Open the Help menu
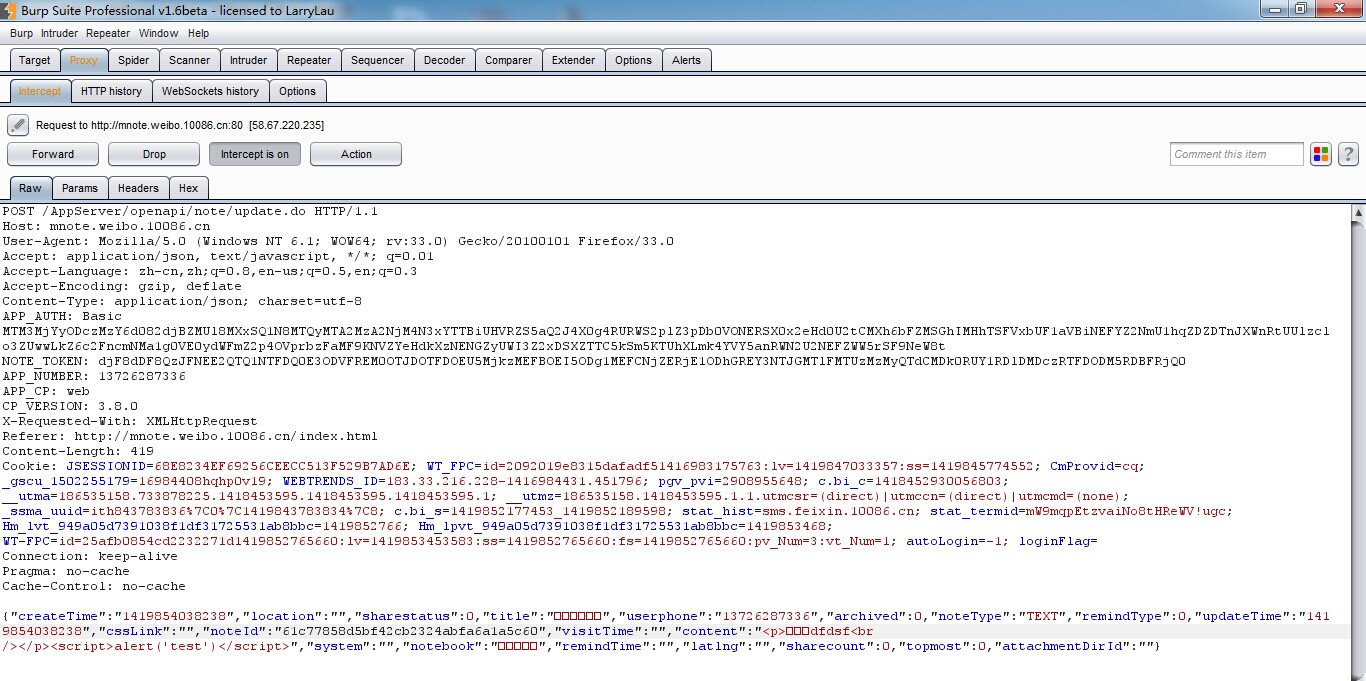The image size is (1366, 681). pos(198,33)
